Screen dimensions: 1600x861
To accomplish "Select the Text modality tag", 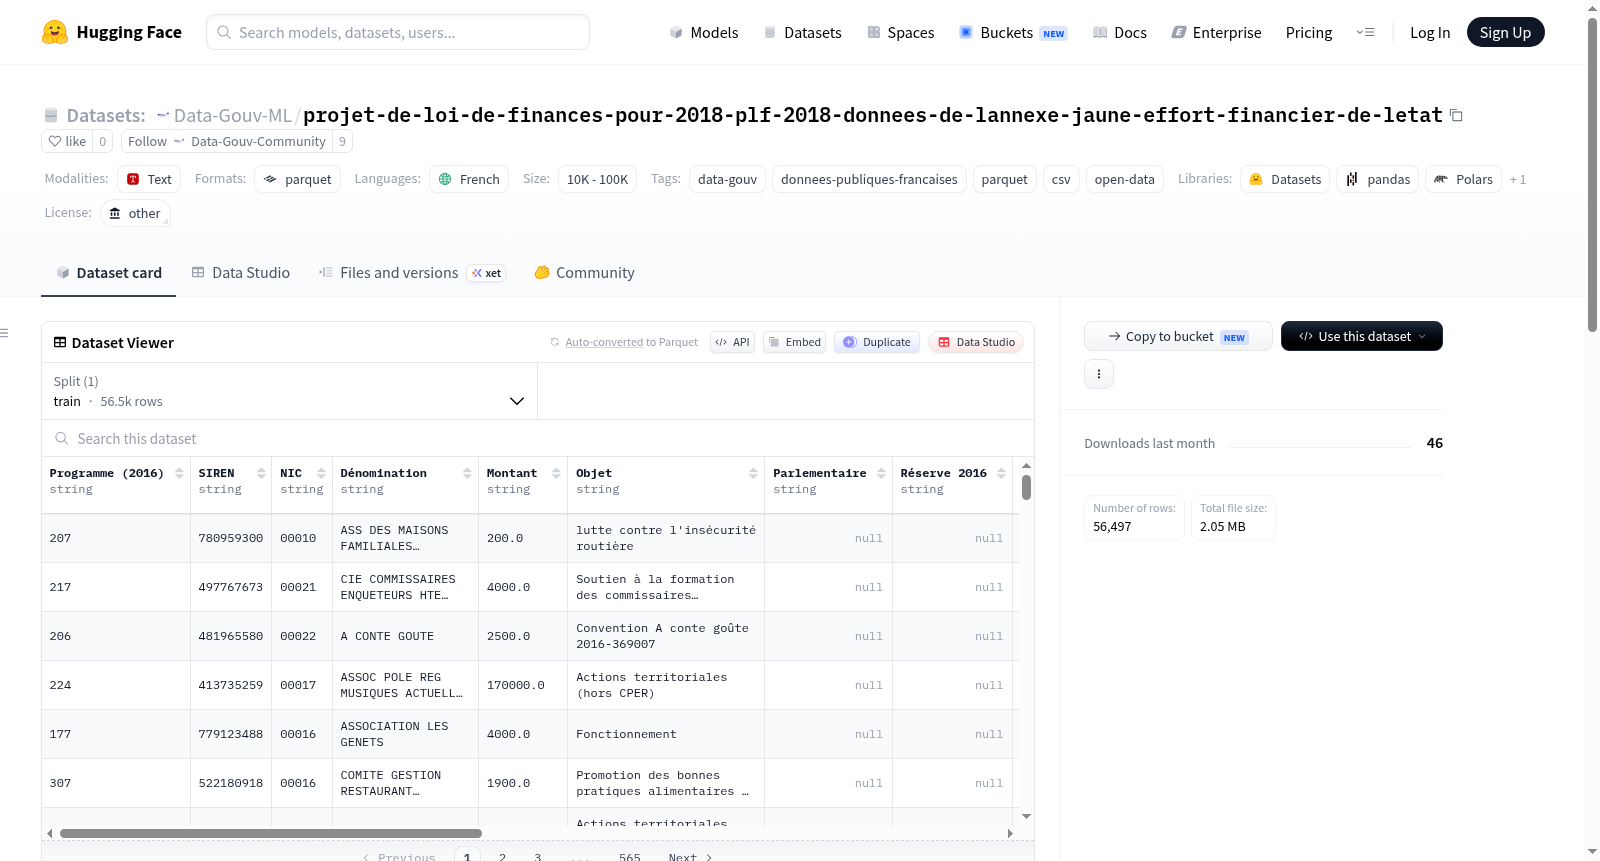I will (x=149, y=179).
